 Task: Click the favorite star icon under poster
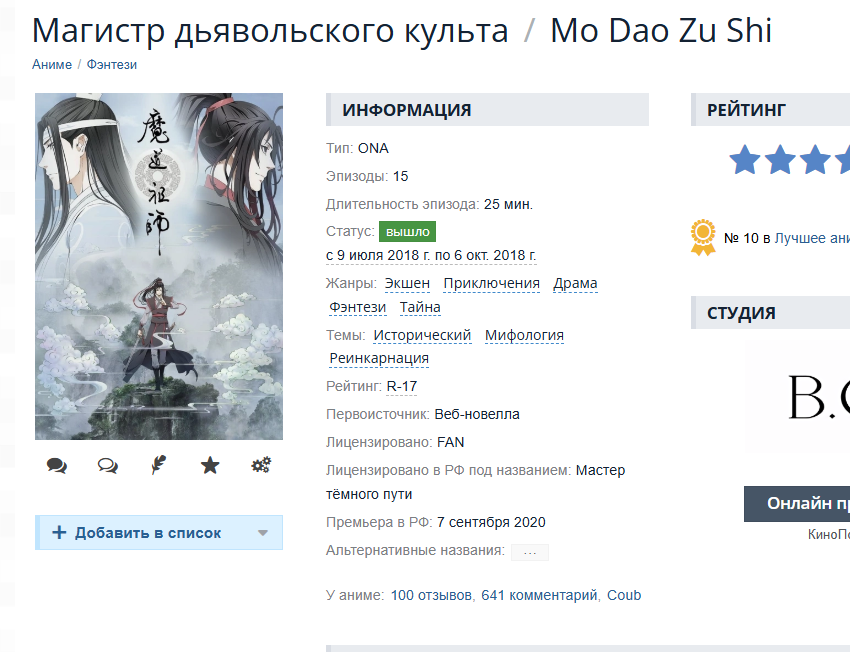(210, 465)
